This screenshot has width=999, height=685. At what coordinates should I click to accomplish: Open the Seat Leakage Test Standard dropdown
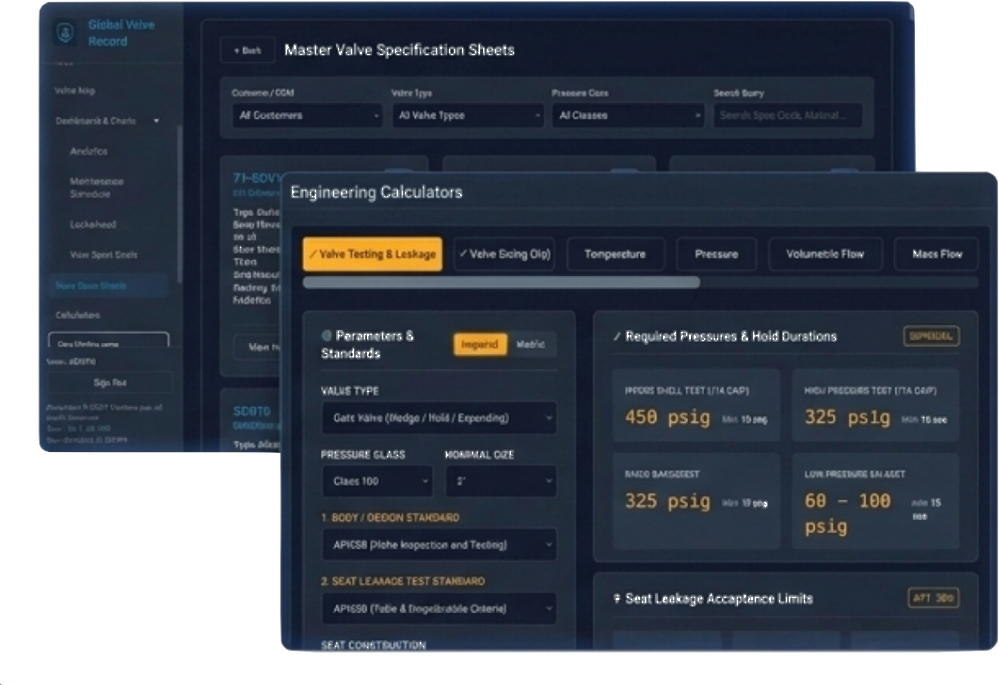(440, 609)
